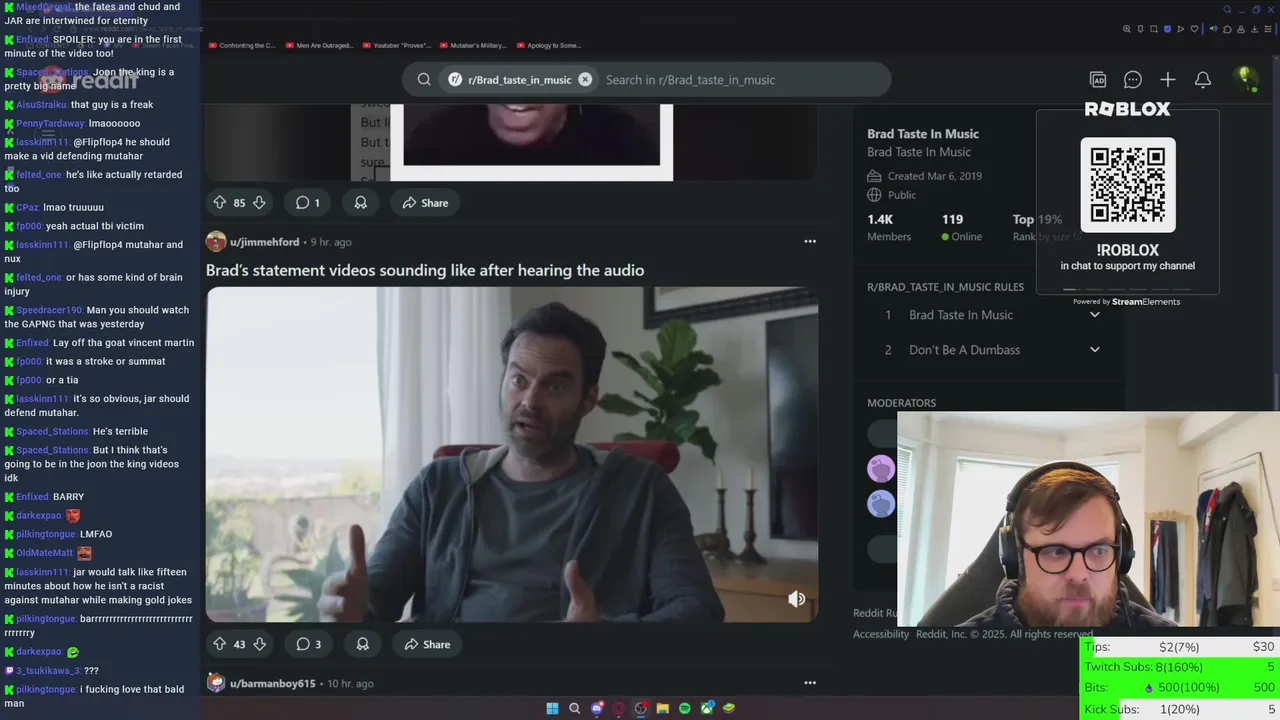Open the user avatar menu
Viewport: 1280px width, 720px height.
(x=1245, y=78)
